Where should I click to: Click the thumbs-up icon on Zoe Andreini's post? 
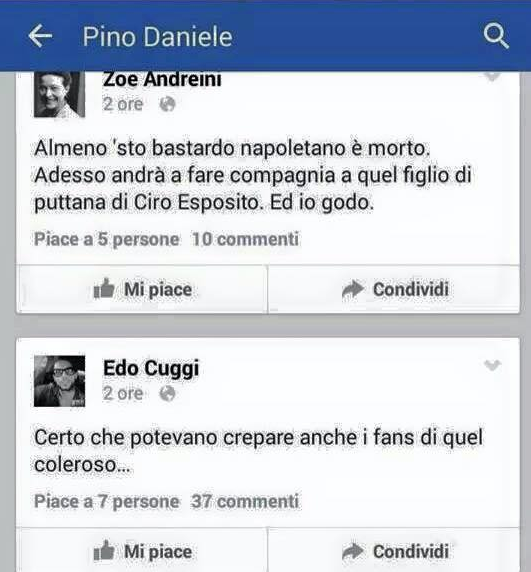(104, 289)
